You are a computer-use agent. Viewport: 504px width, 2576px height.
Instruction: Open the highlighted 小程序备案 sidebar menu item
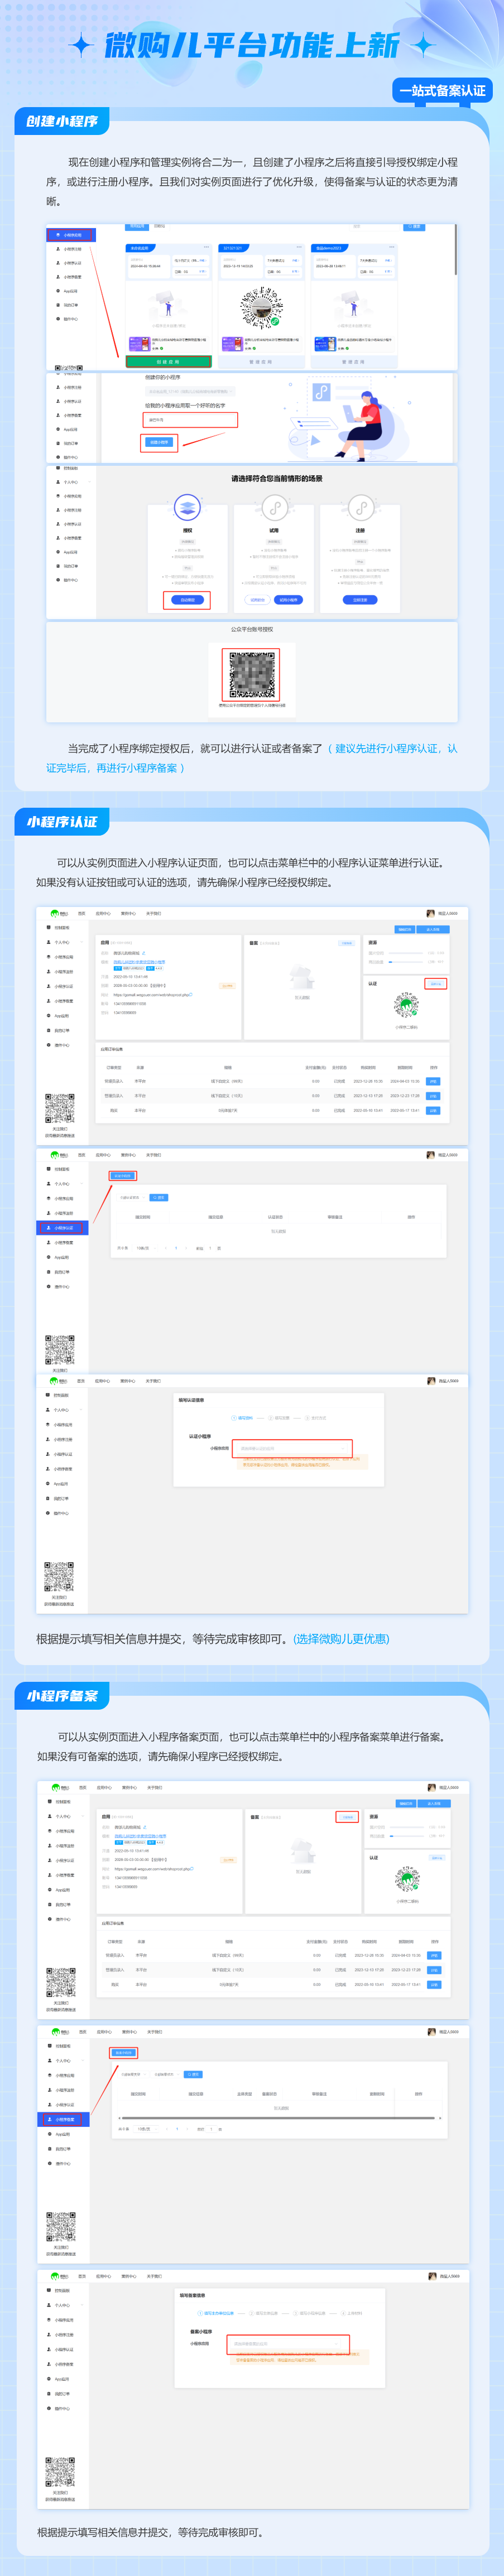coord(62,2119)
